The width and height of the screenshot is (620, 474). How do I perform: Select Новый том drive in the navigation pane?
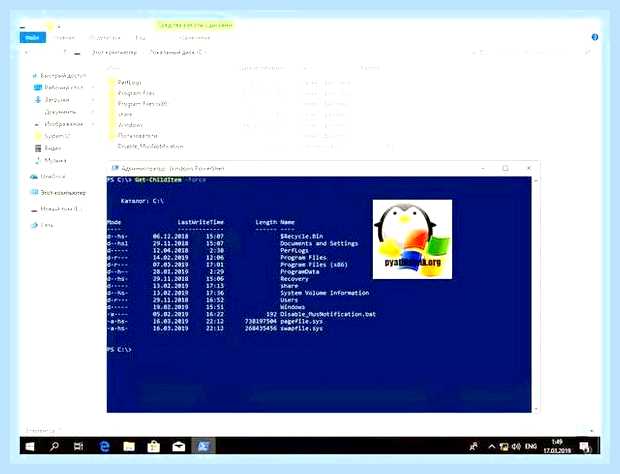(59, 209)
